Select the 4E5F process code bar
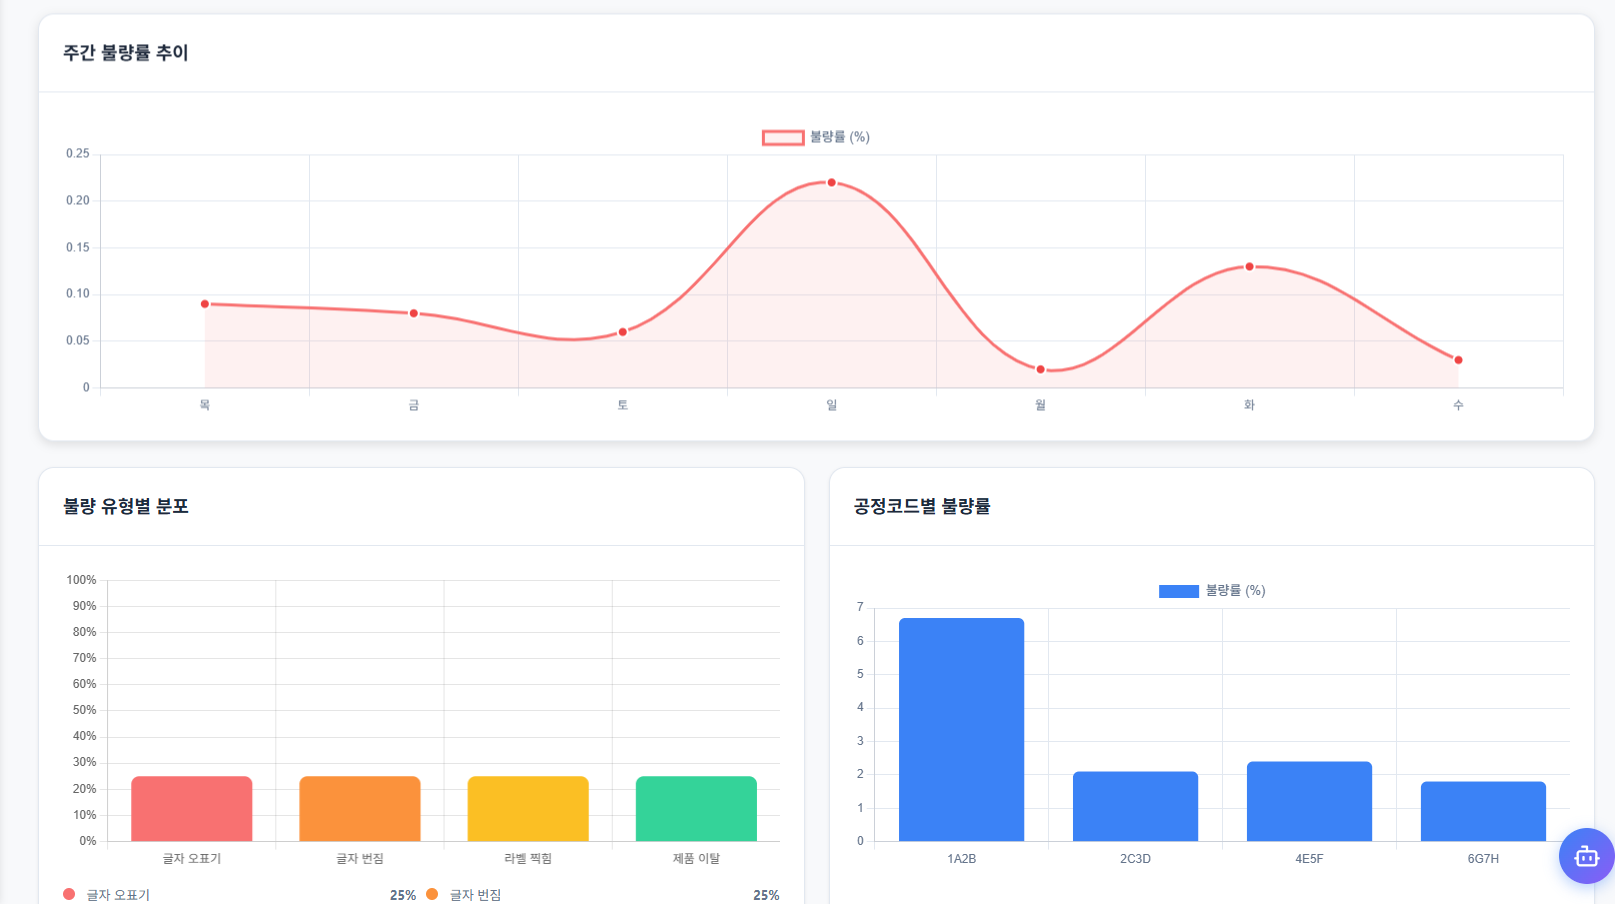1615x904 pixels. point(1309,801)
